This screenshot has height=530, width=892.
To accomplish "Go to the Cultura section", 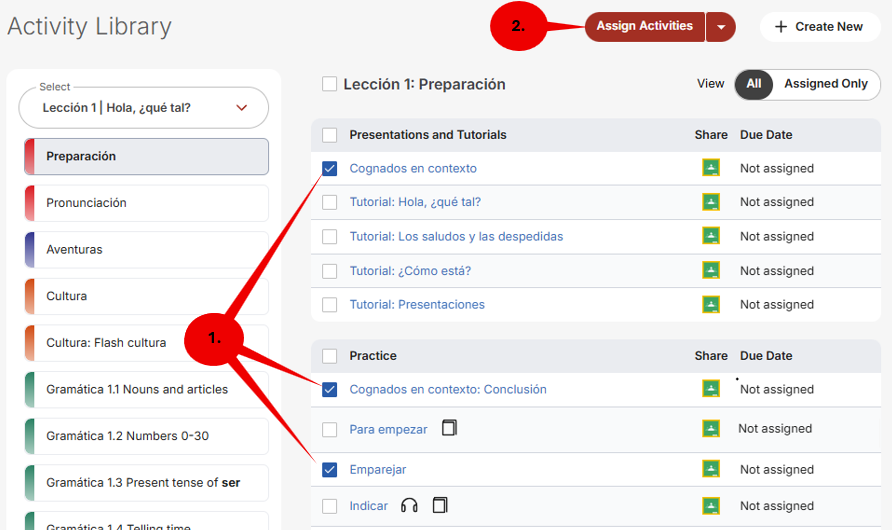I will [x=147, y=296].
